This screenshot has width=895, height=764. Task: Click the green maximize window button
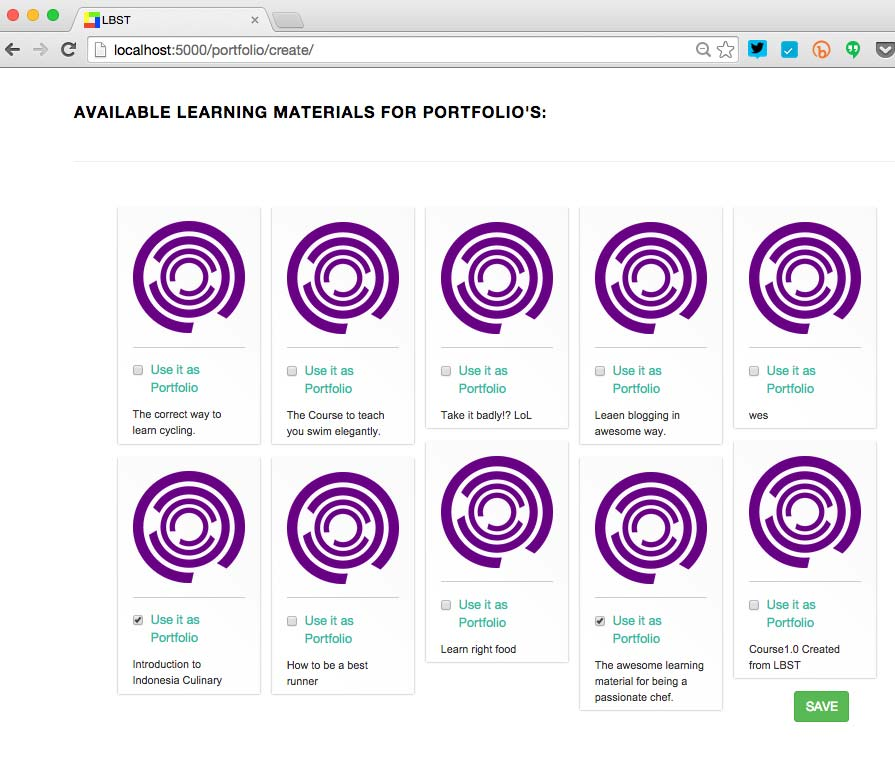(x=53, y=15)
